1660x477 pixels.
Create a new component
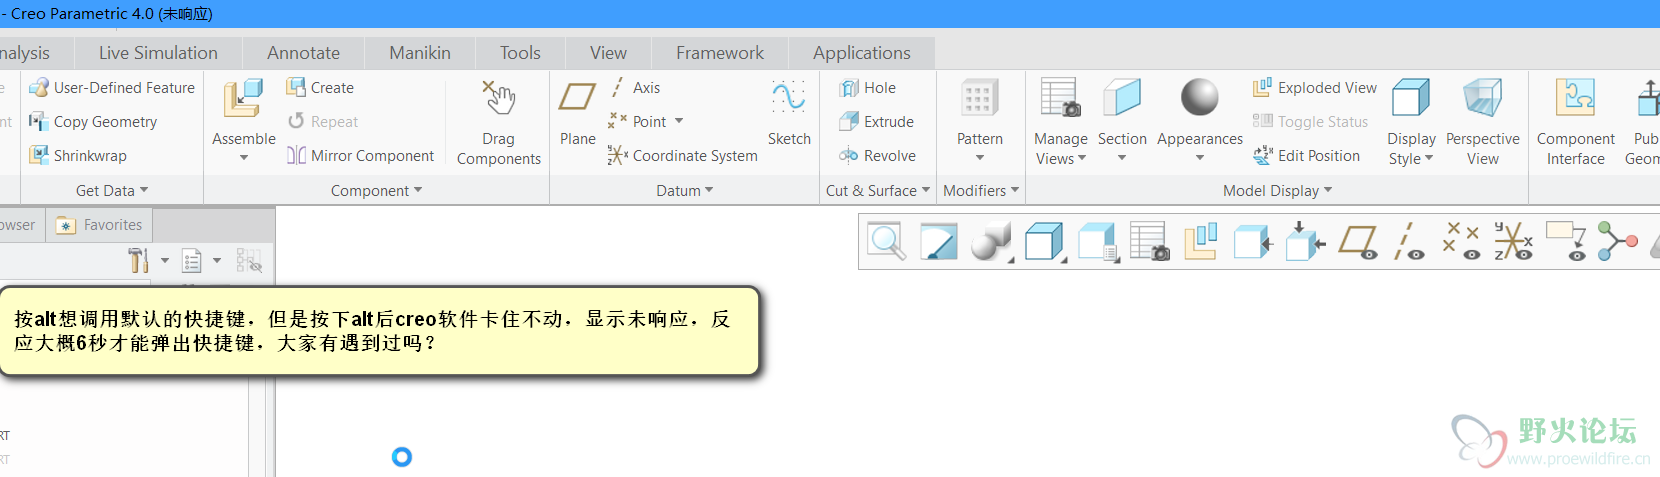coord(320,88)
